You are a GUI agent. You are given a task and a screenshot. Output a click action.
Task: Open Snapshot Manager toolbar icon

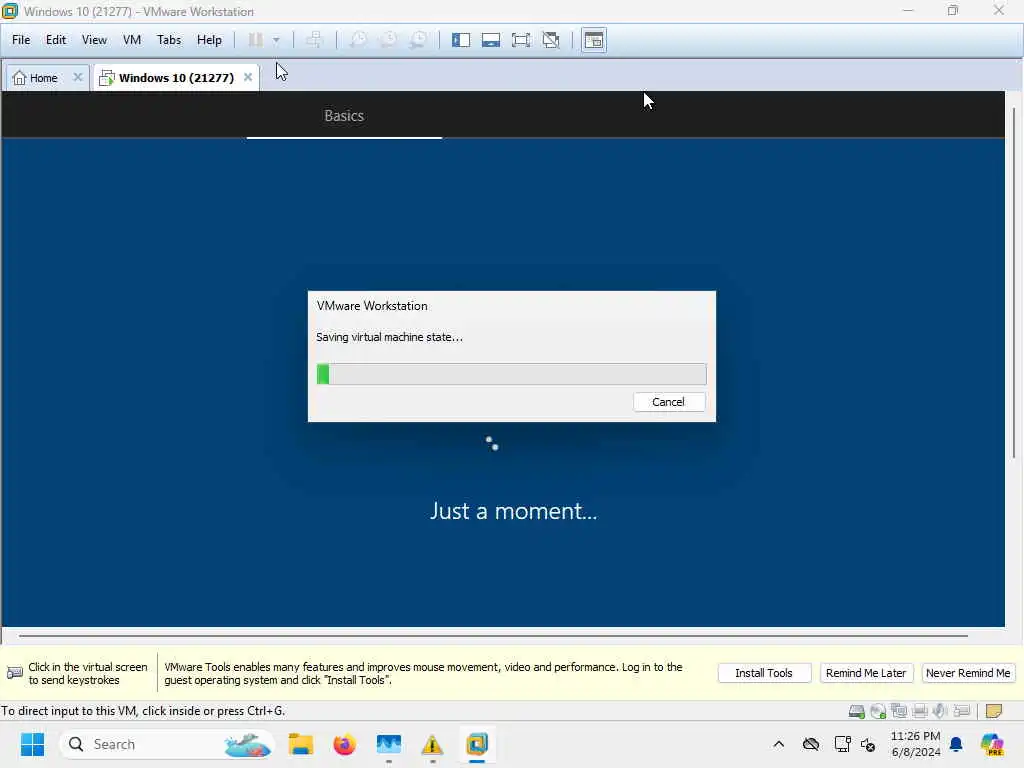click(418, 40)
